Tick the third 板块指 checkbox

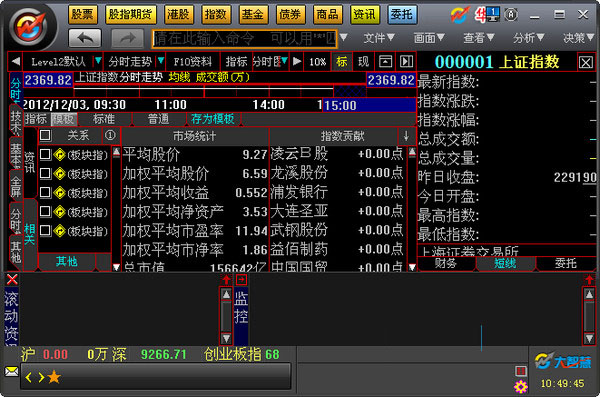(x=45, y=192)
